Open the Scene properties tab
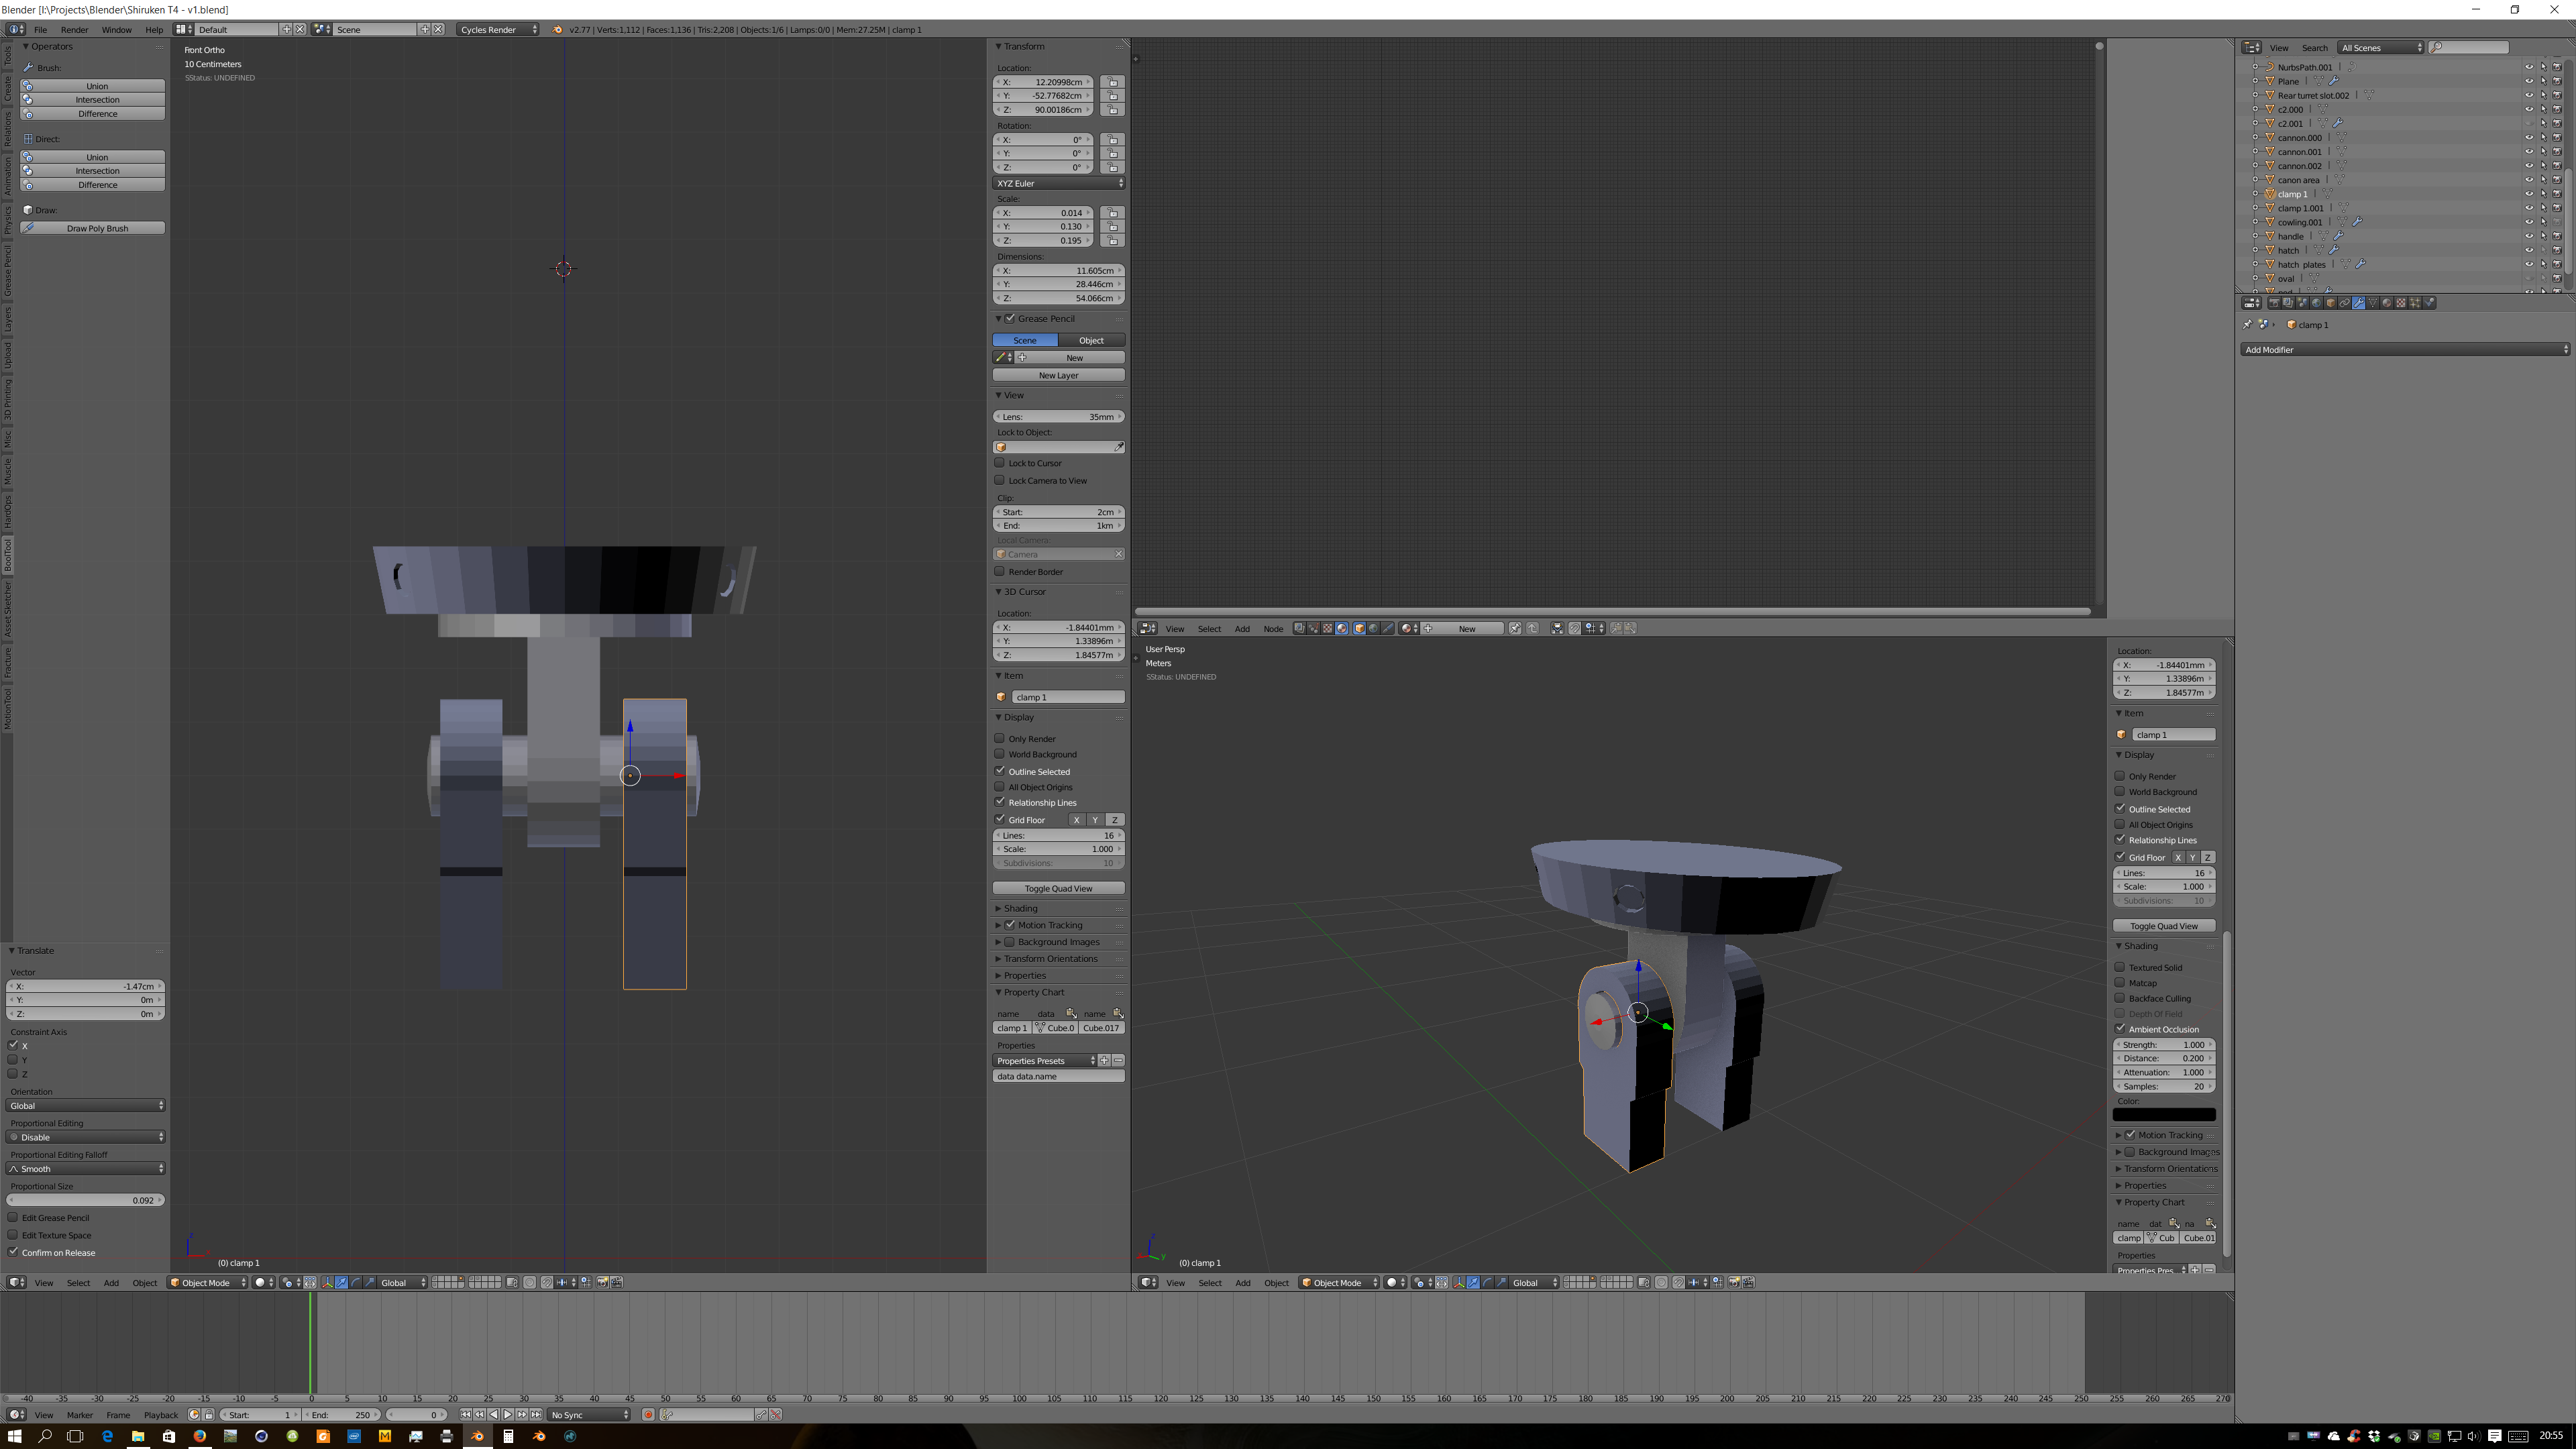 (2302, 303)
